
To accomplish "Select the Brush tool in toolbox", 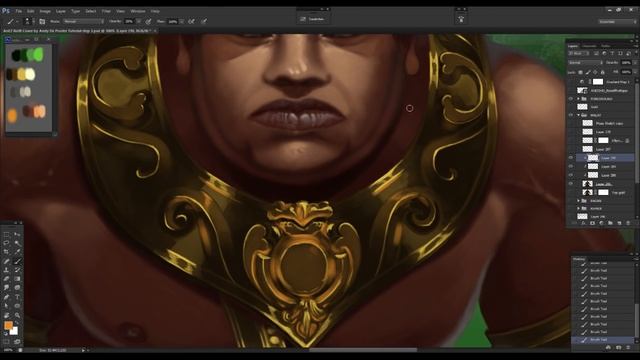I will point(17,261).
